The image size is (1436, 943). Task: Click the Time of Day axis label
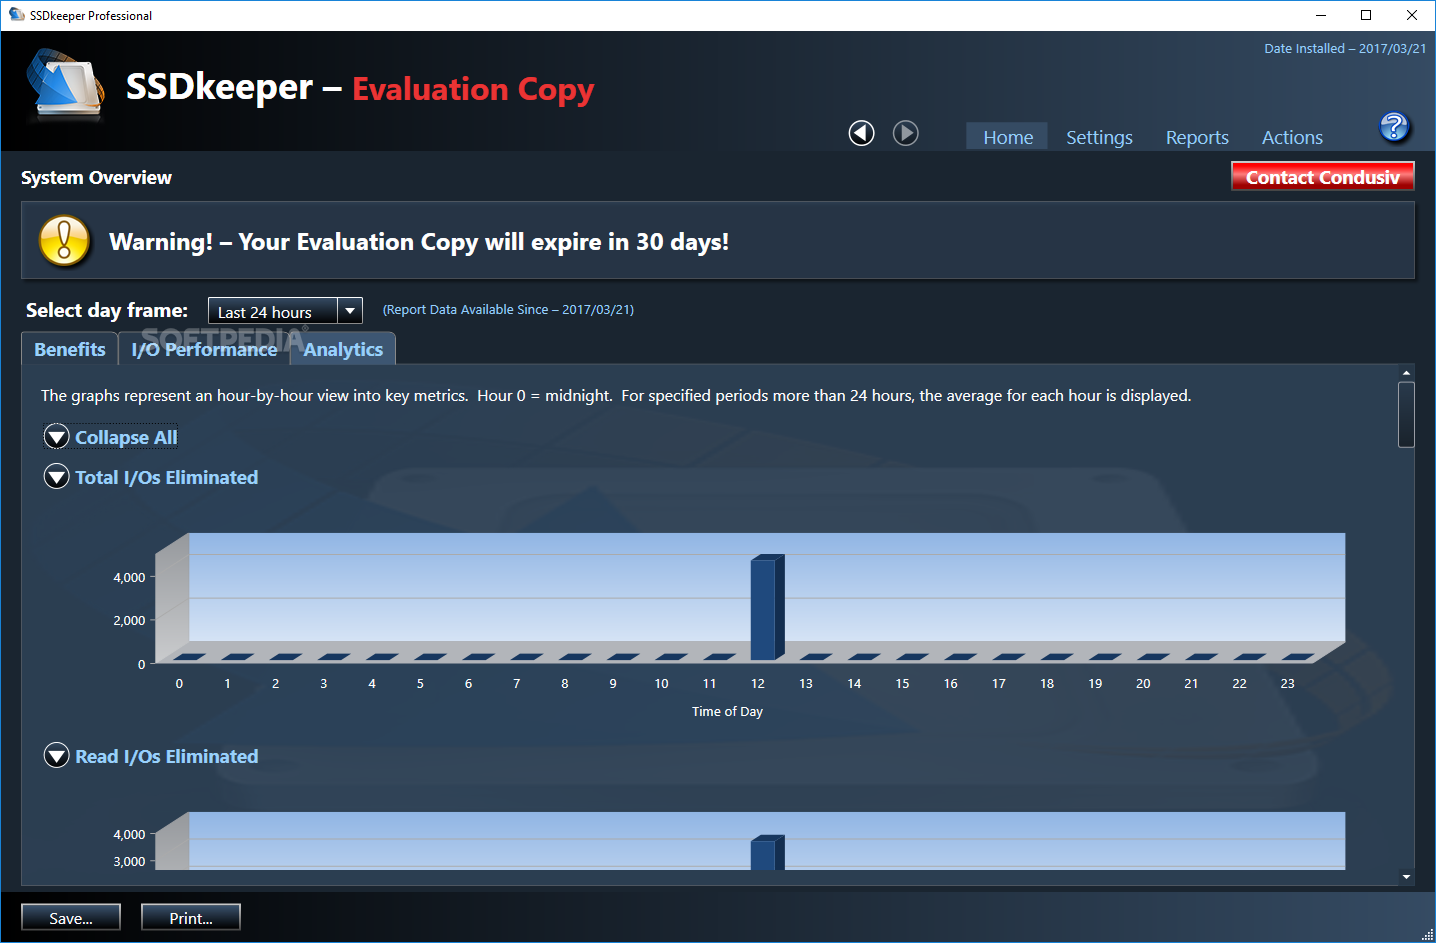tap(727, 711)
